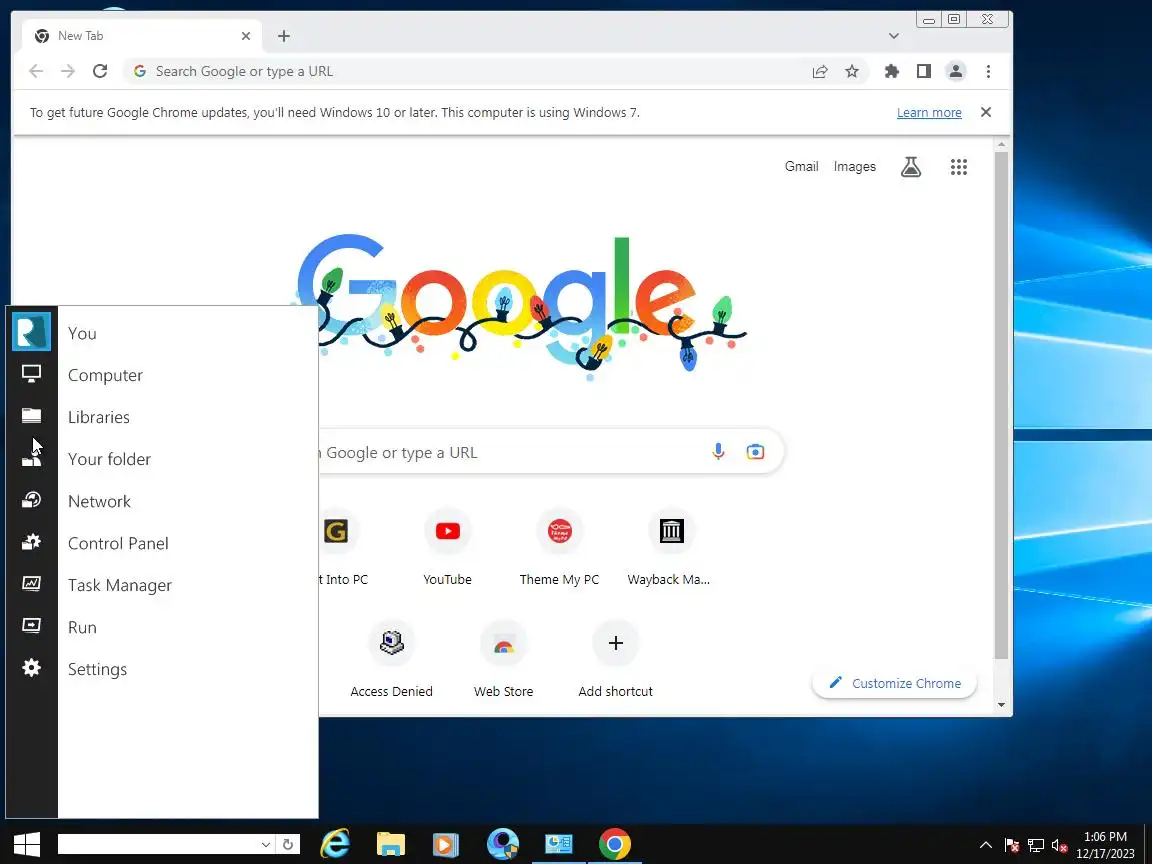Go back with the browser back arrow
Viewport: 1152px width, 864px height.
(36, 71)
